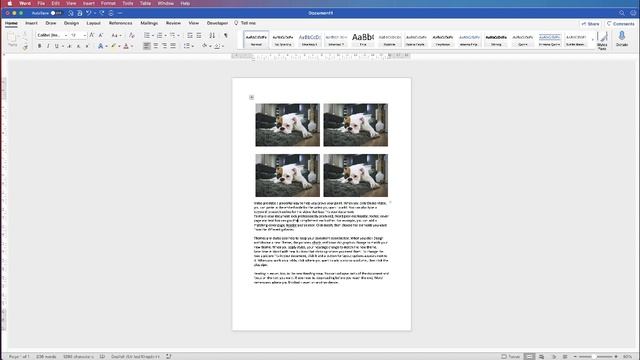Switch to the Design tab
This screenshot has width=640, height=360.
coord(71,23)
